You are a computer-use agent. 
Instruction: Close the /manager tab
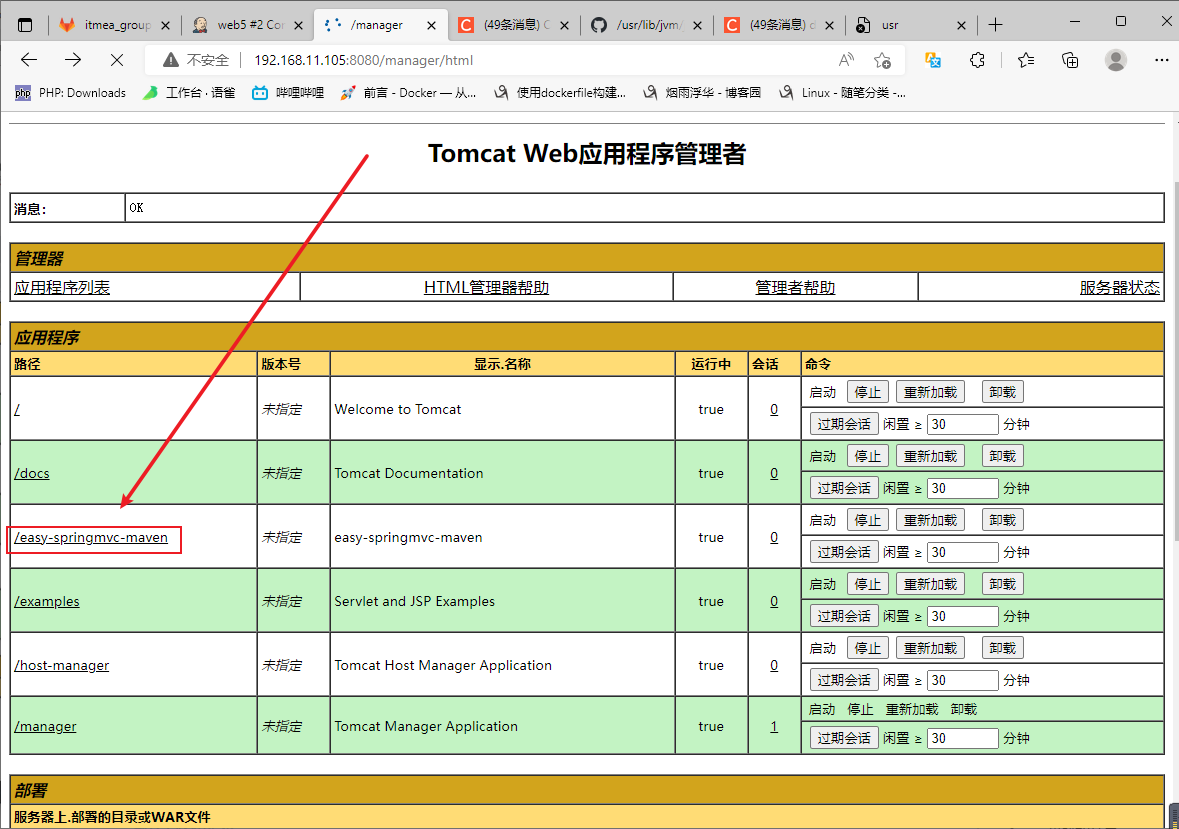point(432,25)
